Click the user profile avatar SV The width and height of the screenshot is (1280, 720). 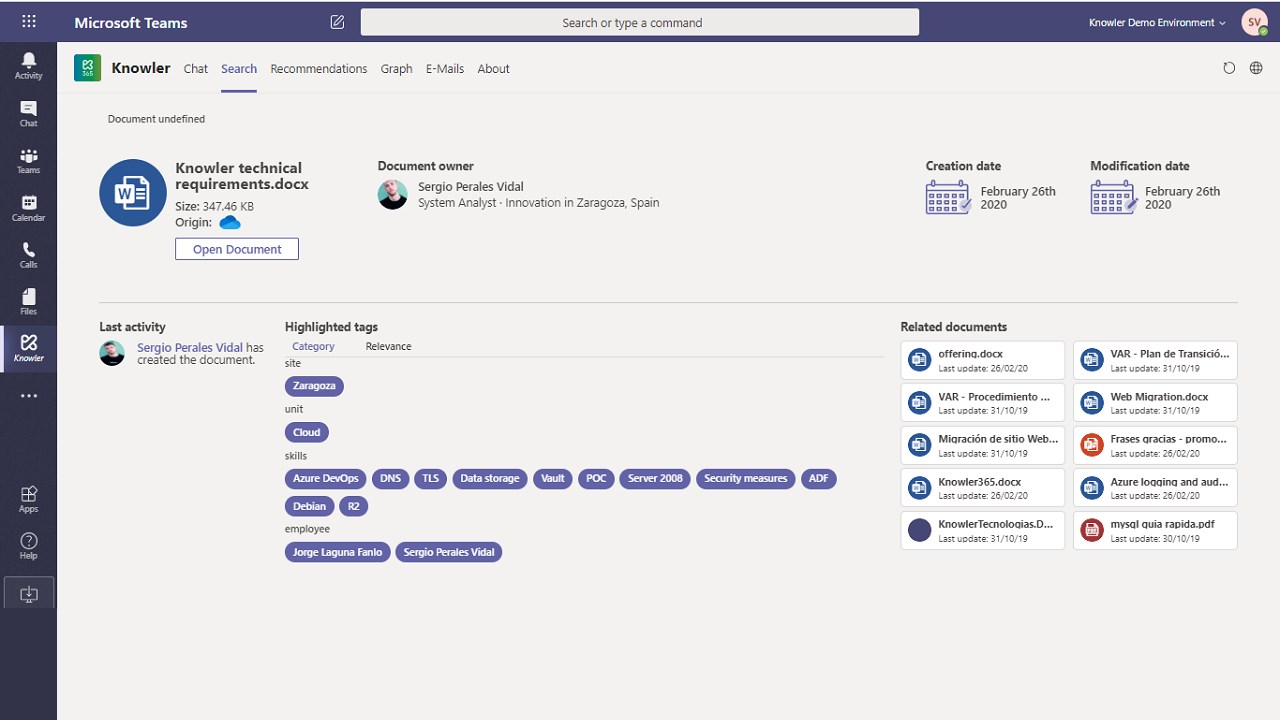coord(1254,22)
